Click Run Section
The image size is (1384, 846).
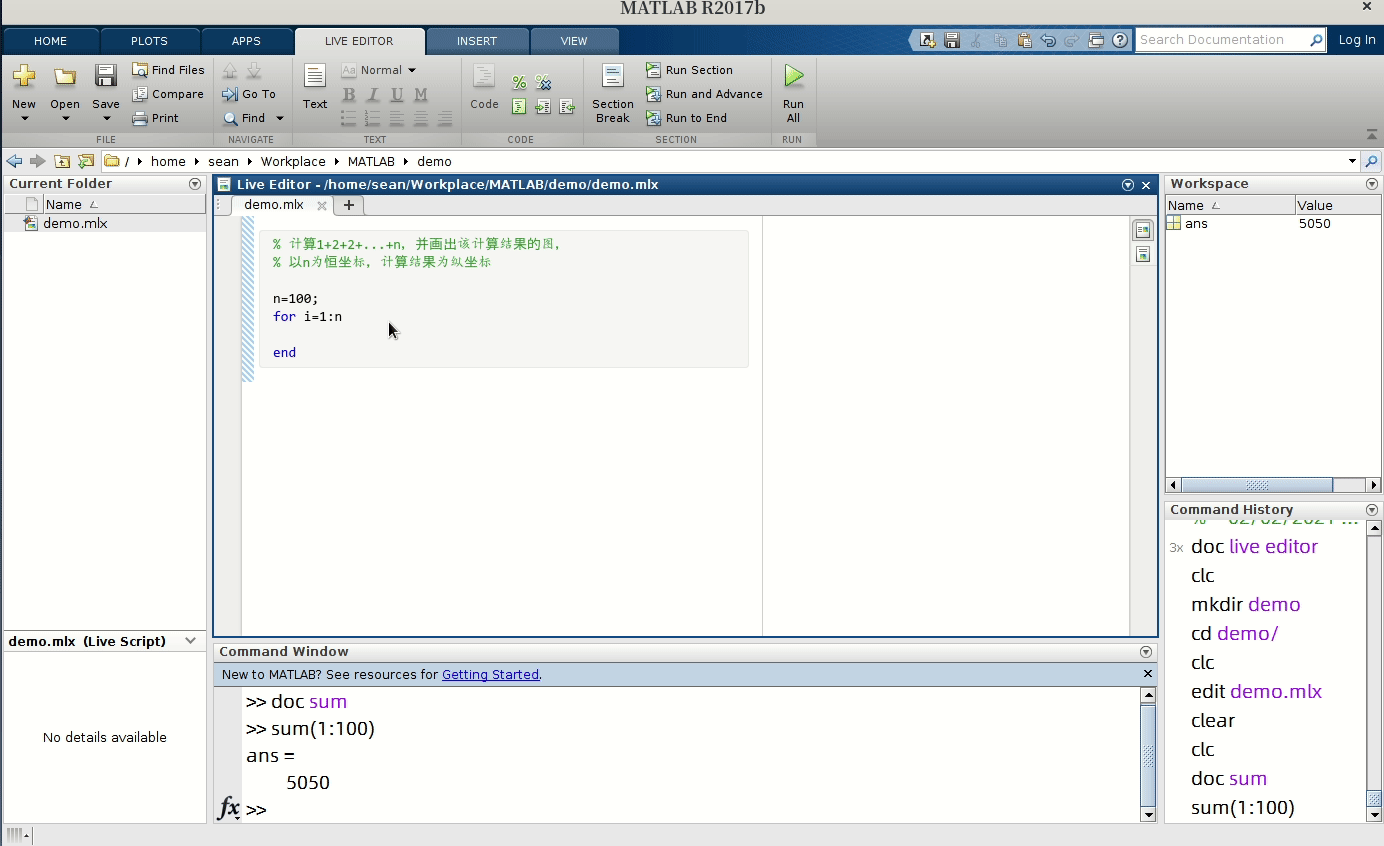coord(689,70)
